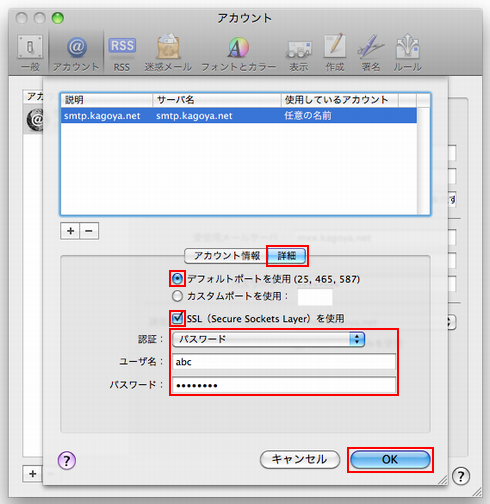Click the ユーザ名 field containing abc
Viewport: 490px width, 504px height.
pos(284,362)
